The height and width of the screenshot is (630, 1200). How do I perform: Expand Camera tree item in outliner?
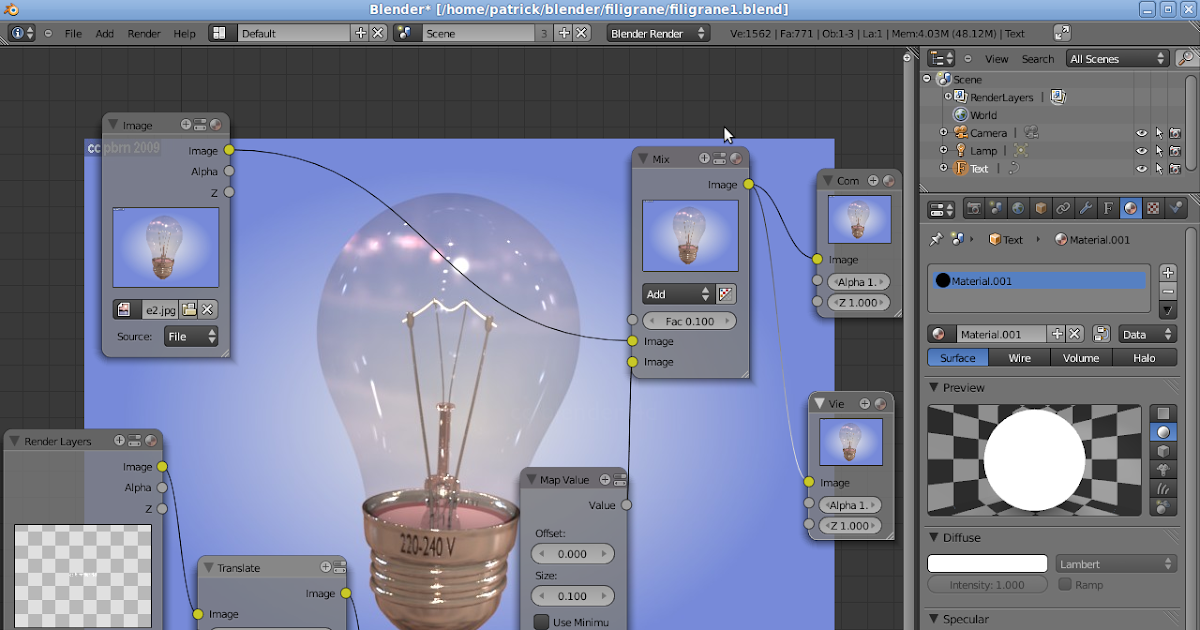click(x=943, y=133)
